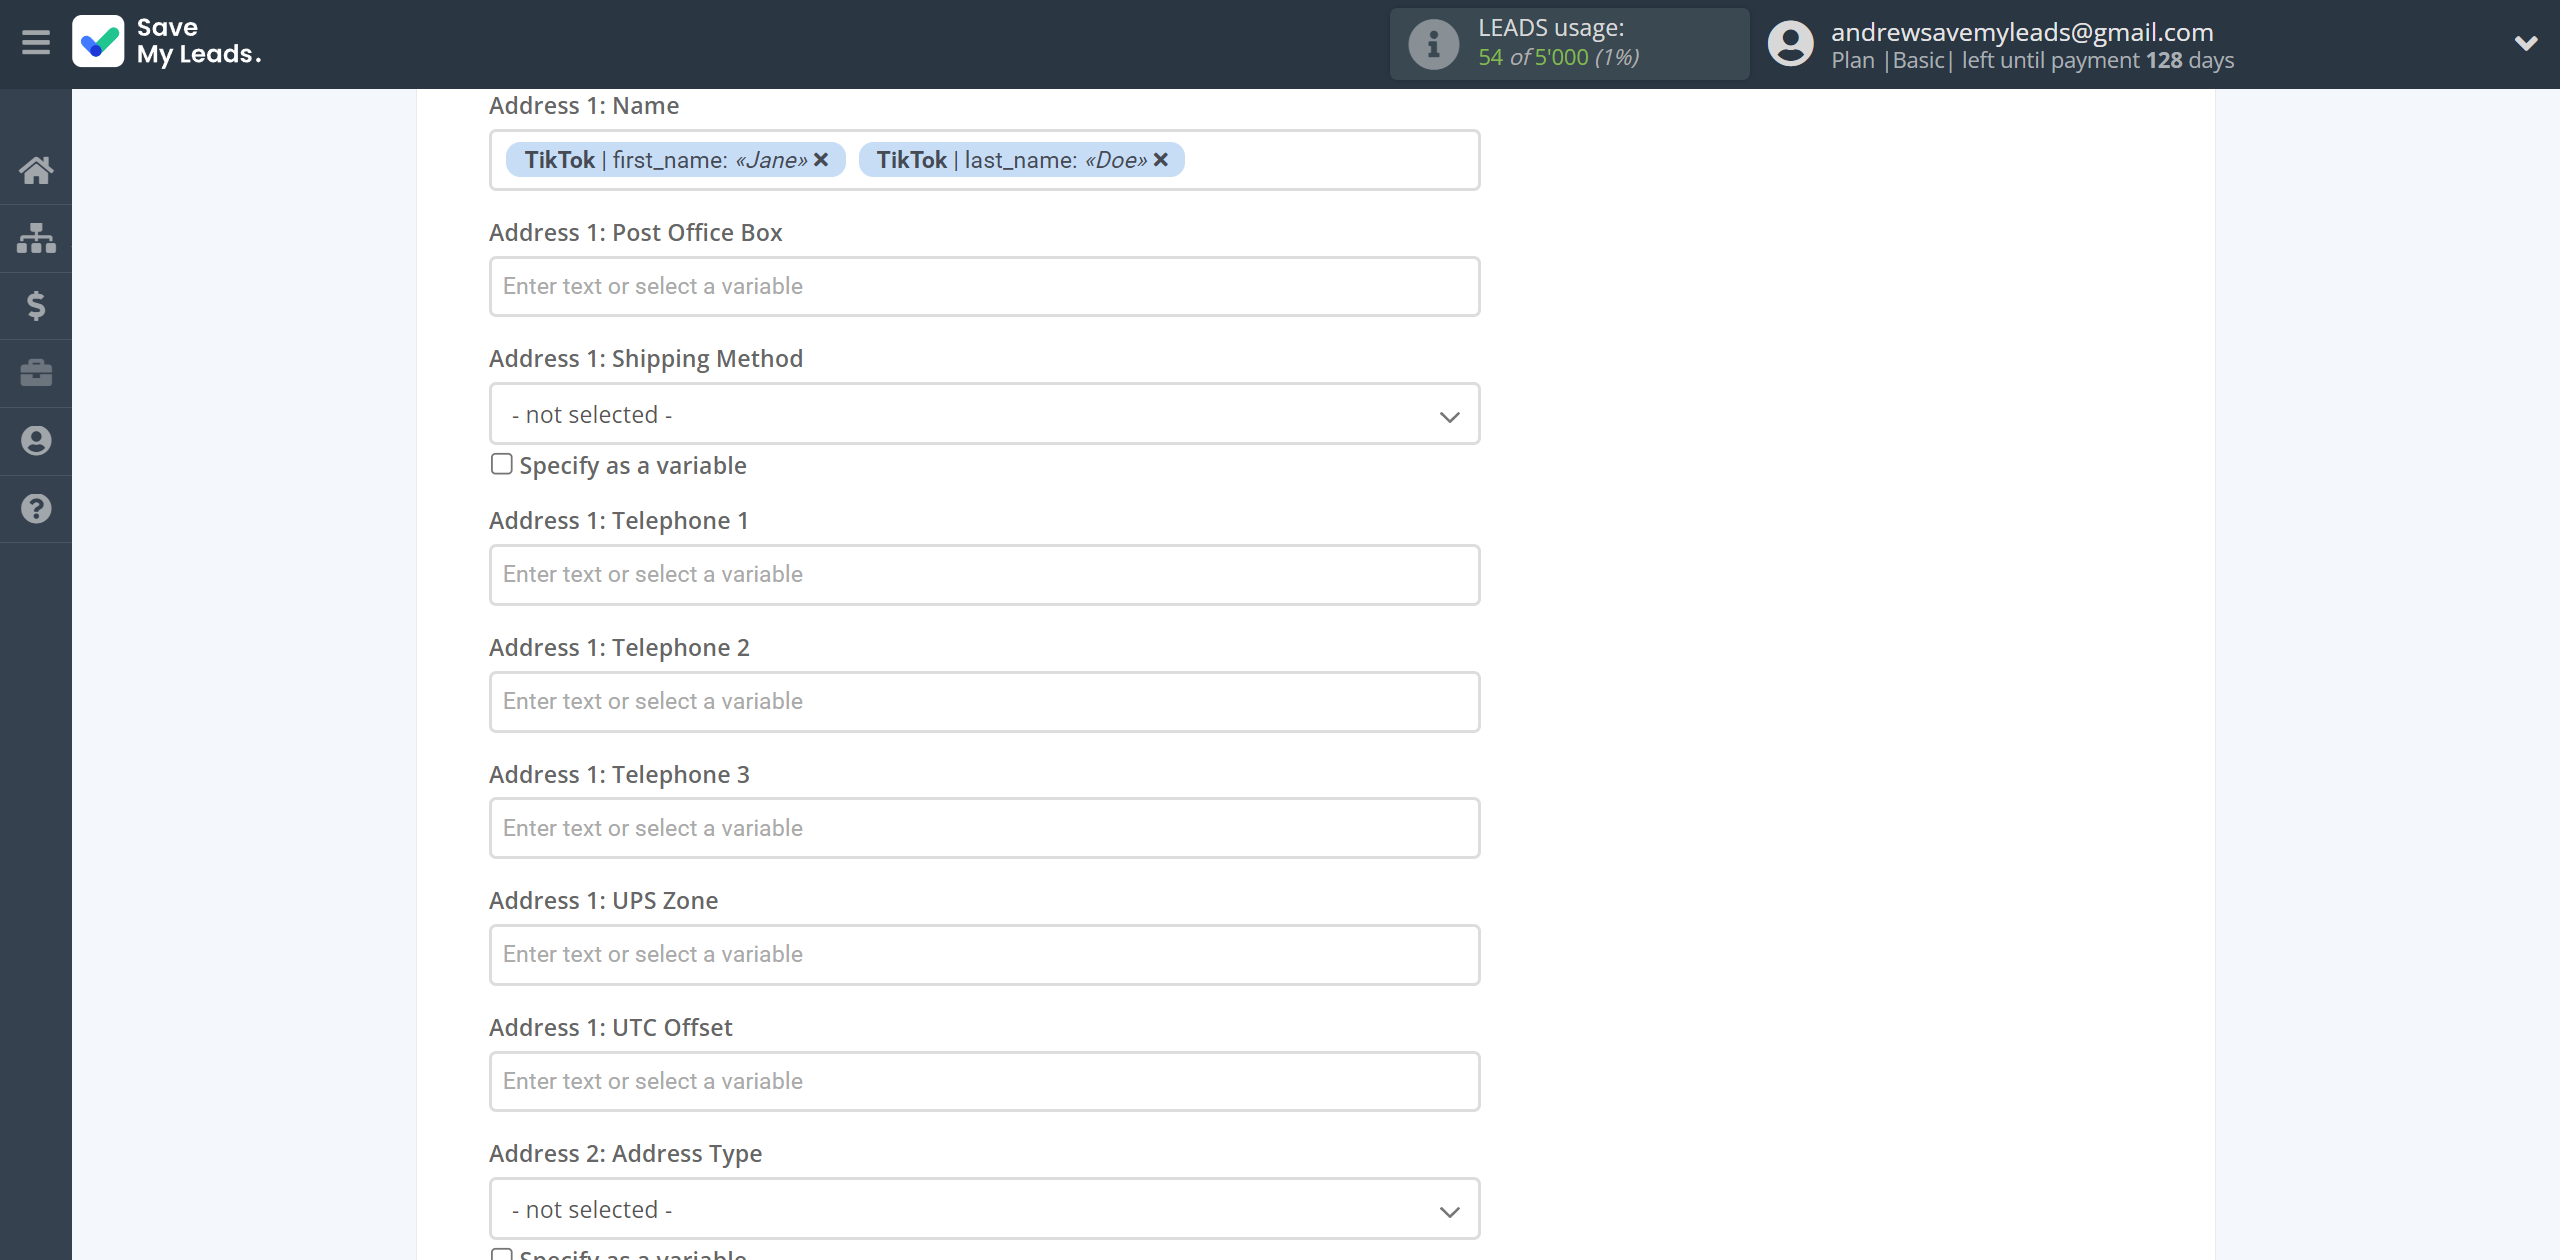Remove the TikTok last_name tag

[1161, 160]
